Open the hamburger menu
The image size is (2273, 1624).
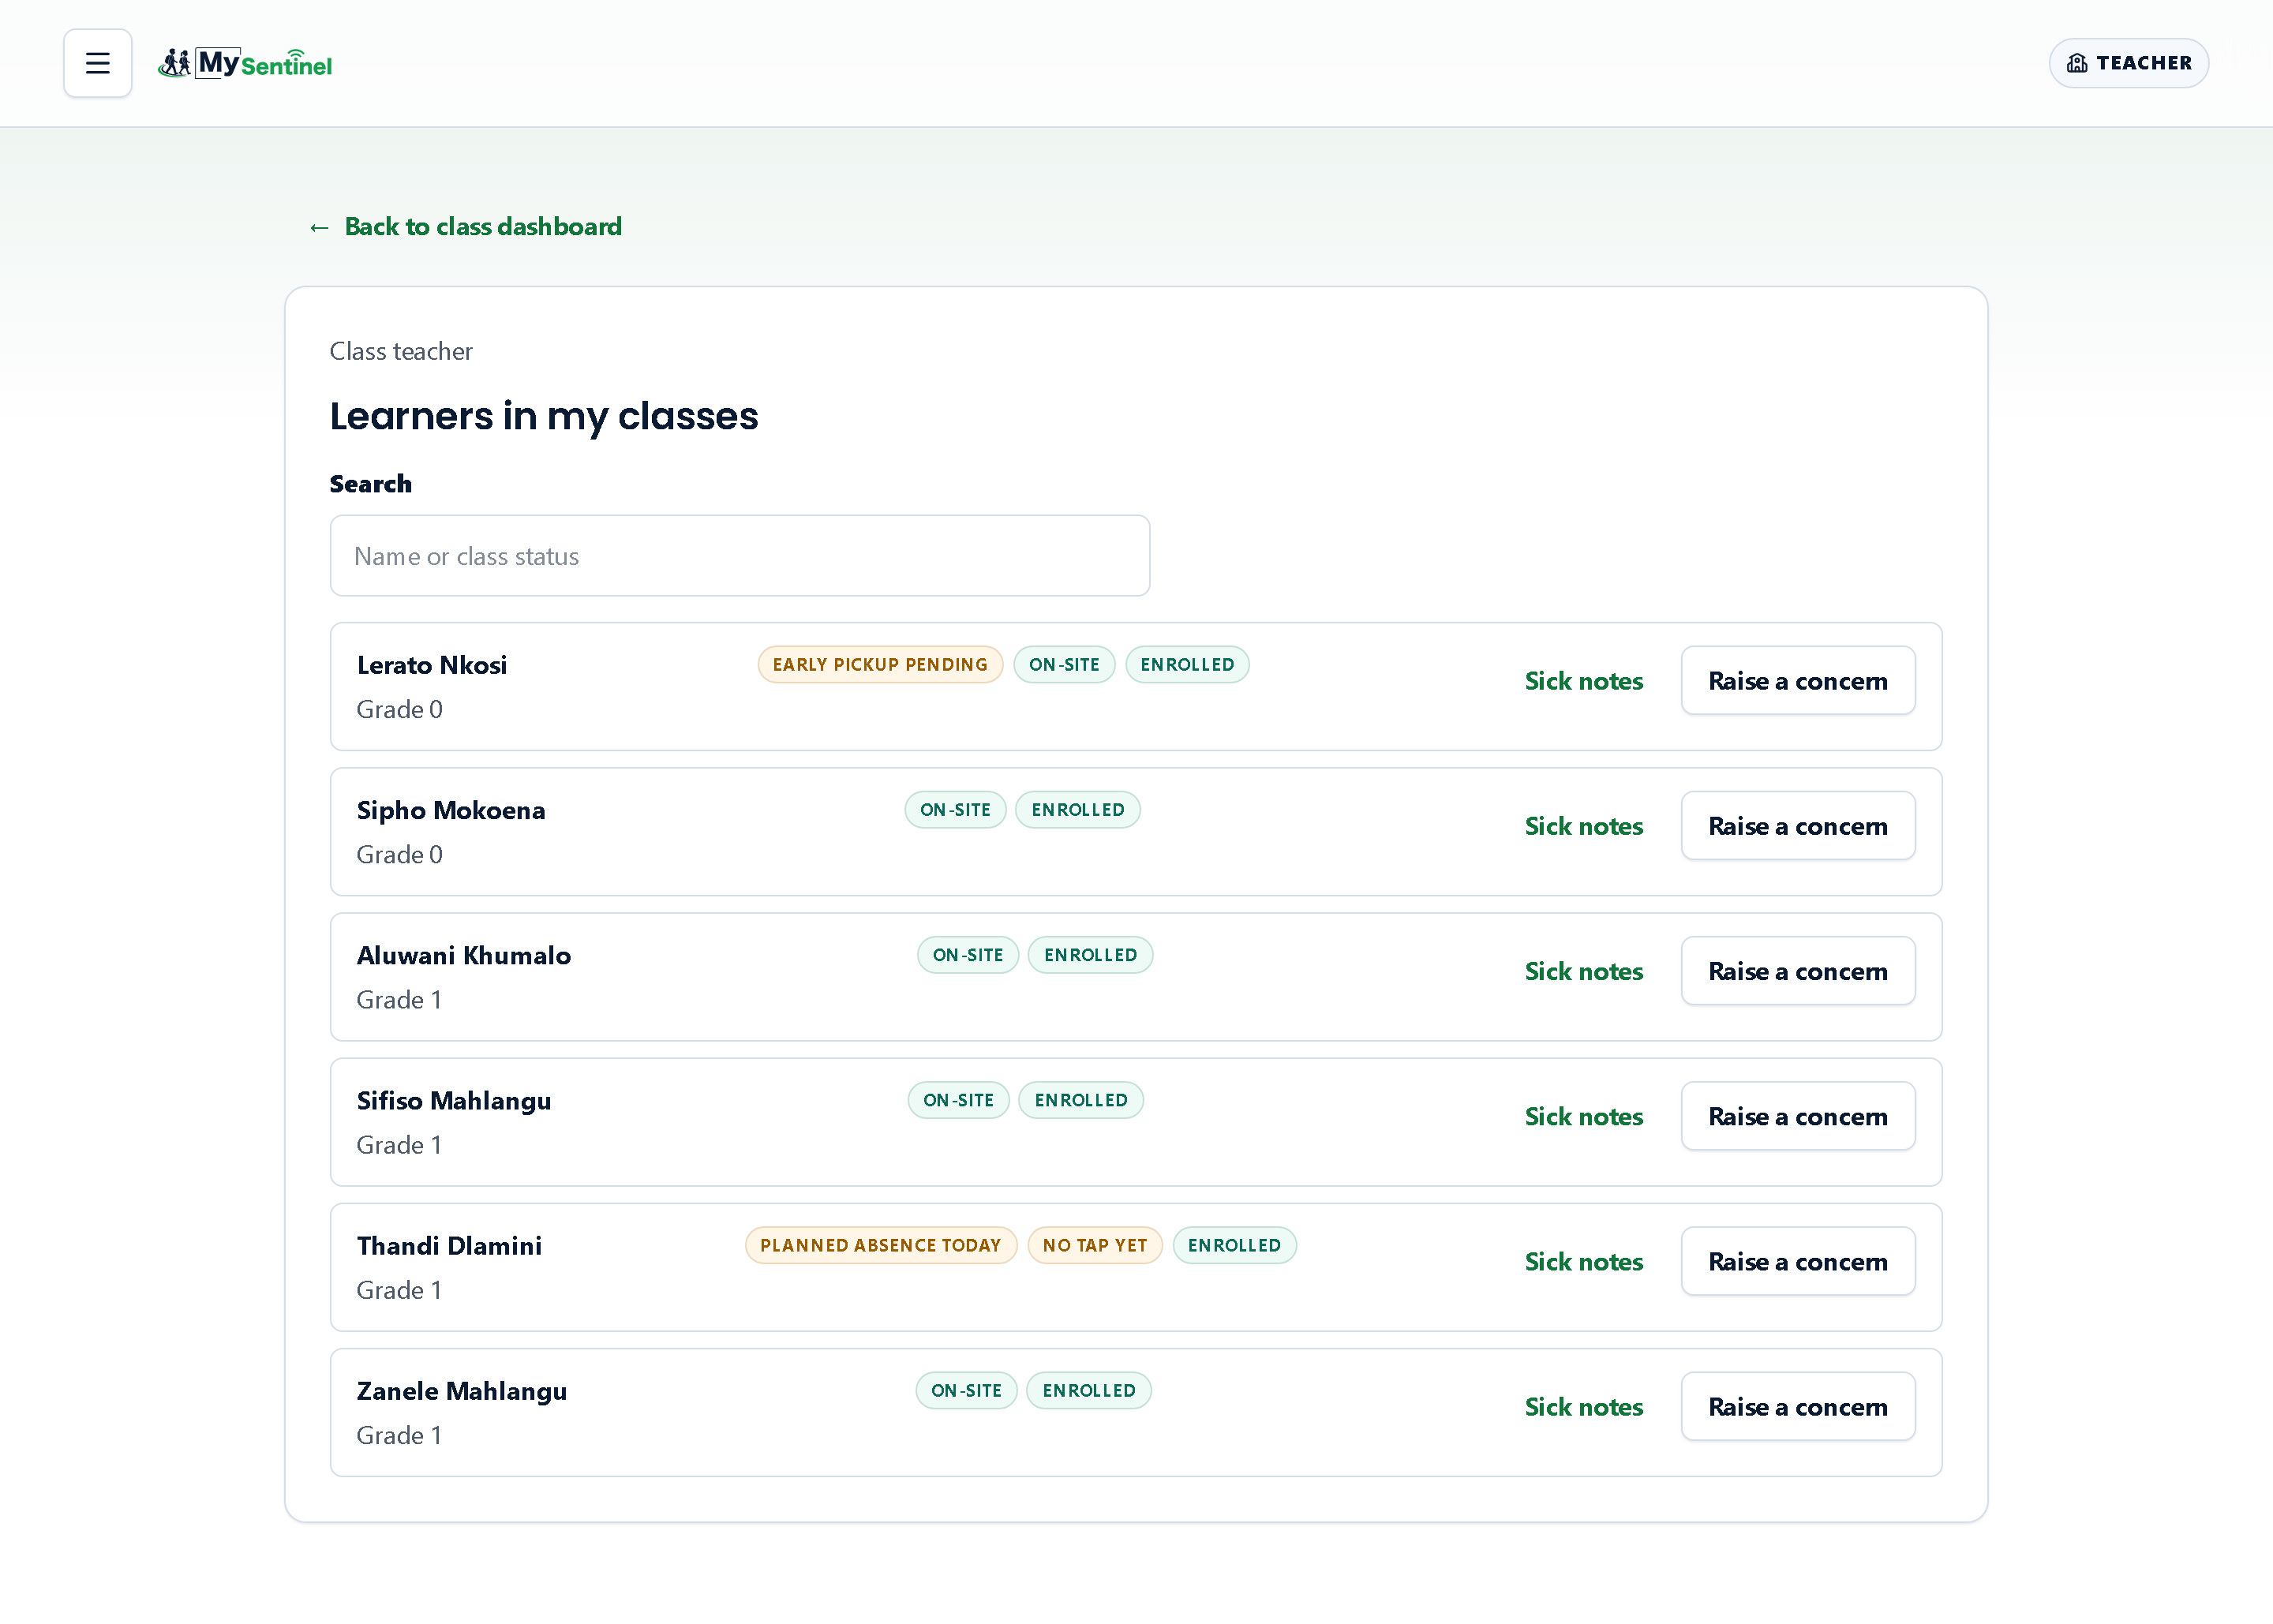(97, 63)
